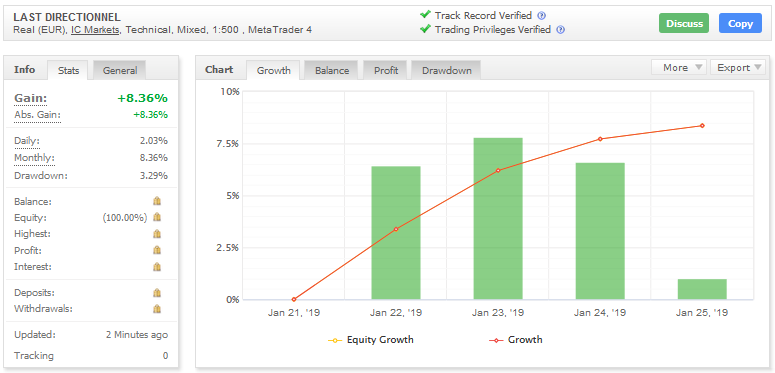Click the Drawdown label in Info panel
The width and height of the screenshot is (775, 373).
point(41,175)
